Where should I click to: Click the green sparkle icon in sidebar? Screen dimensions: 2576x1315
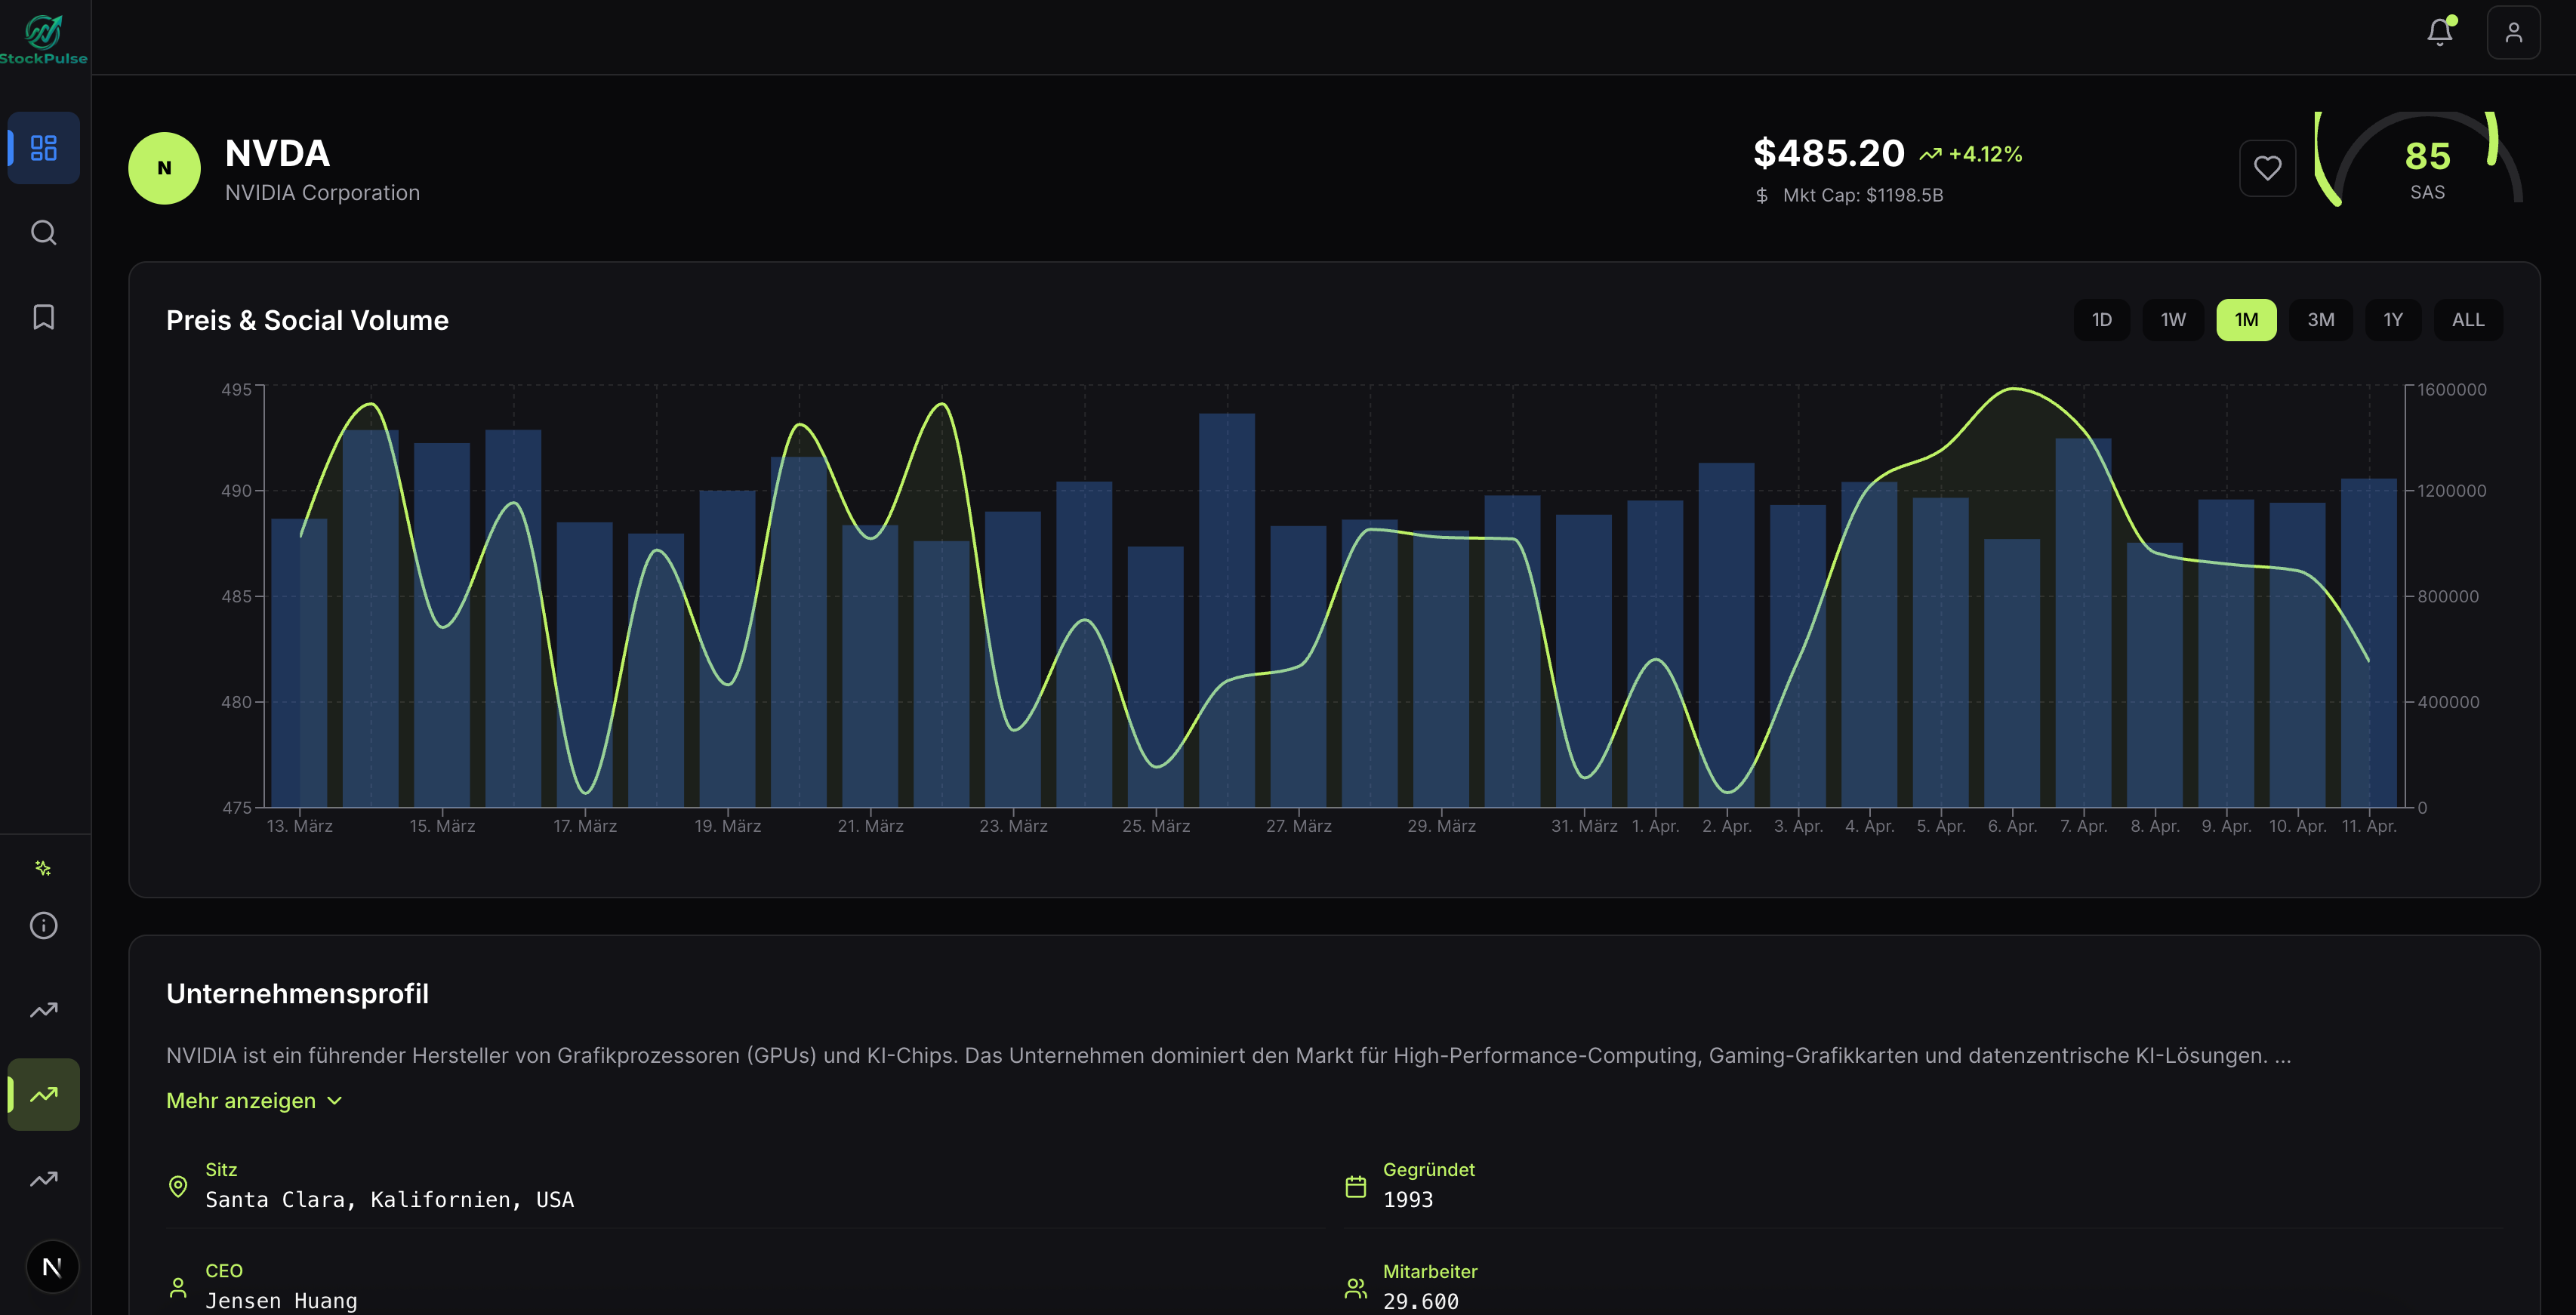coord(43,868)
